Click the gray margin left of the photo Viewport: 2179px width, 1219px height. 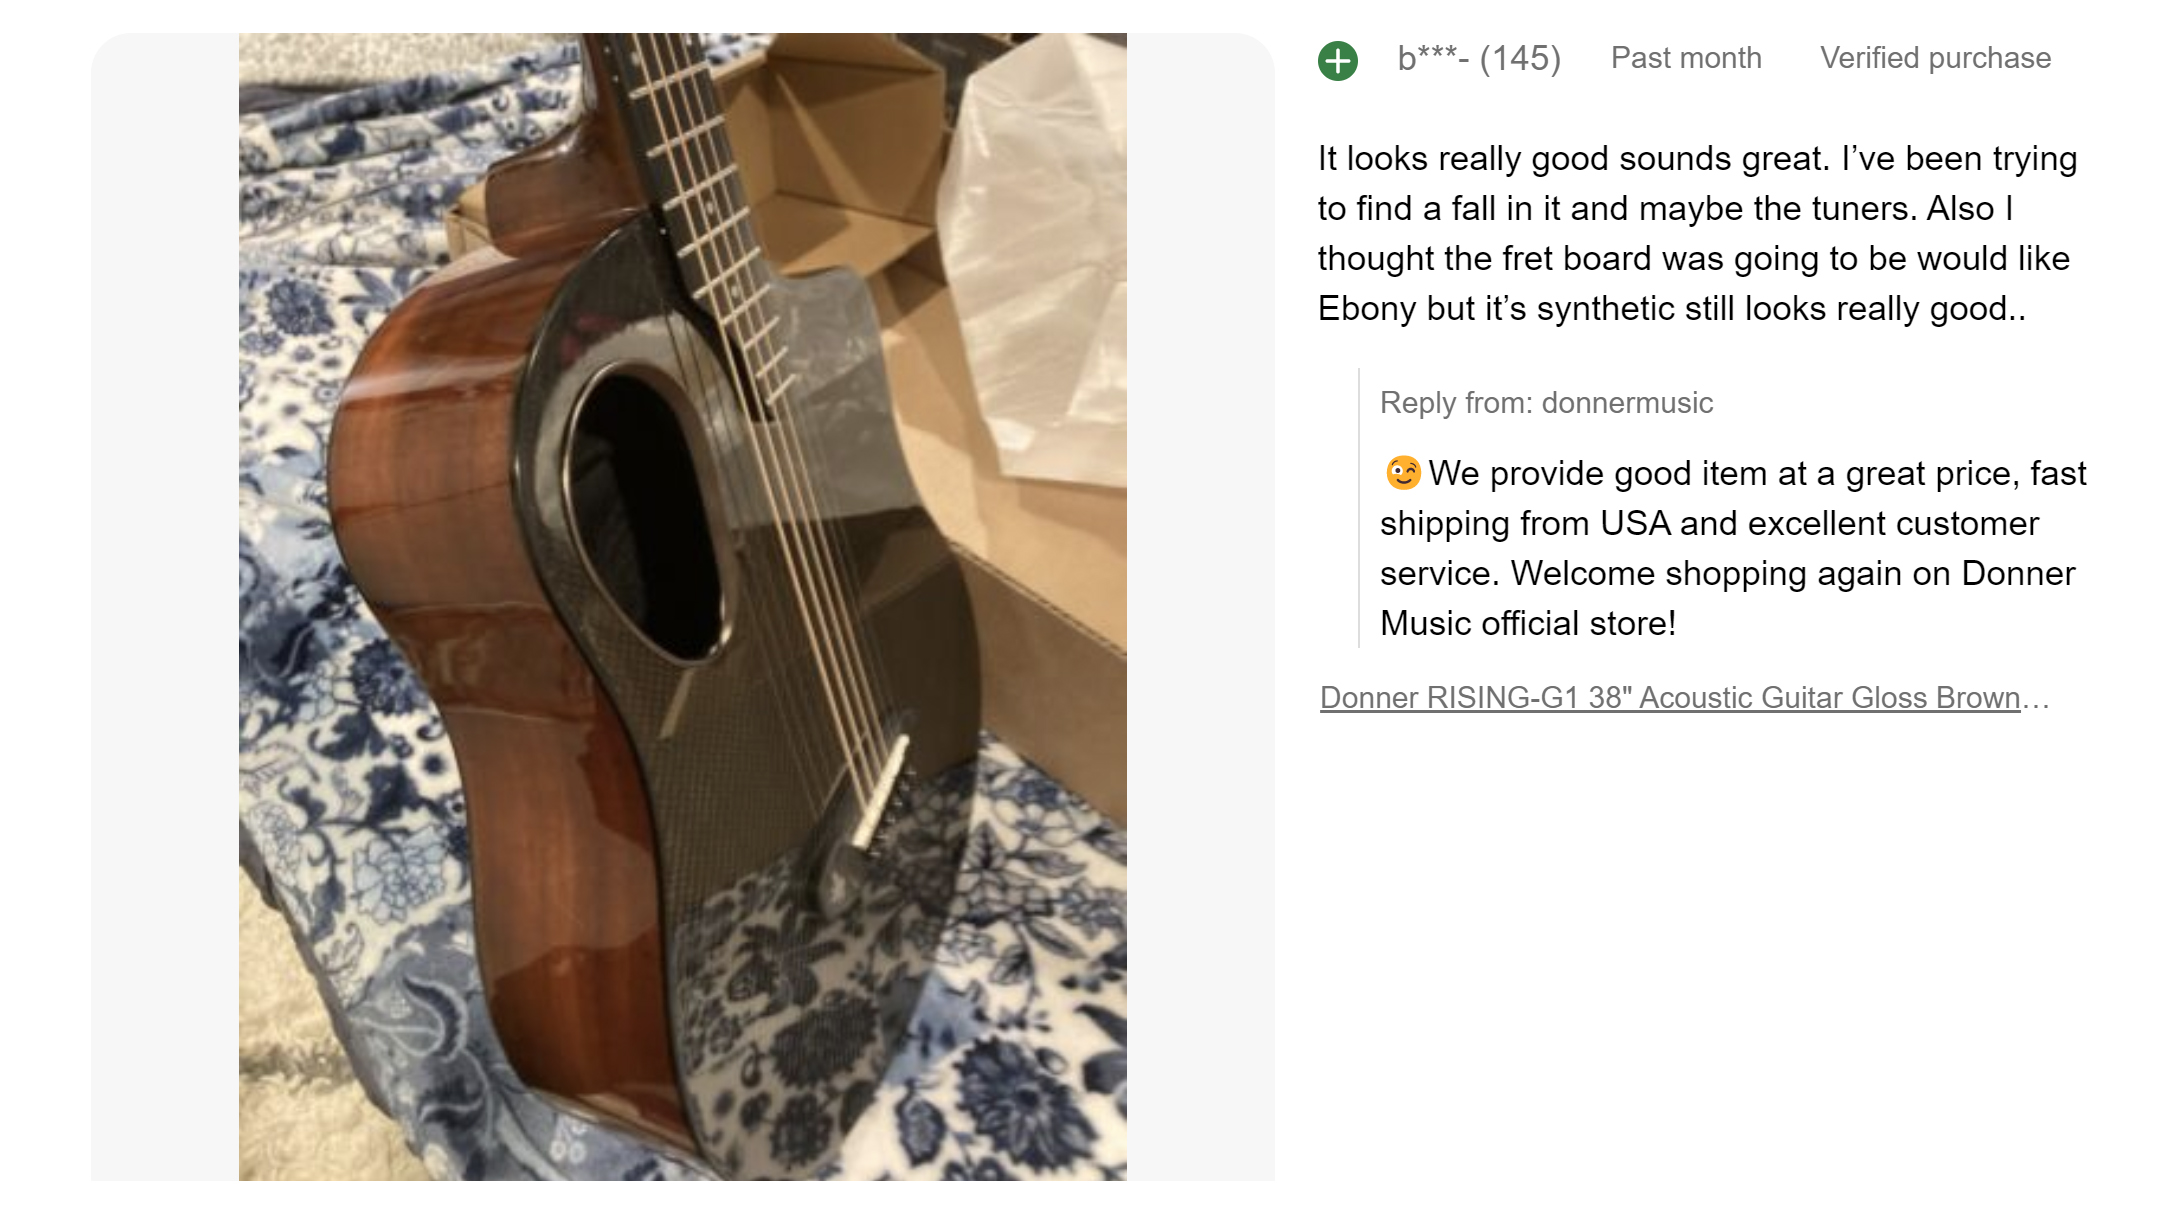165,600
